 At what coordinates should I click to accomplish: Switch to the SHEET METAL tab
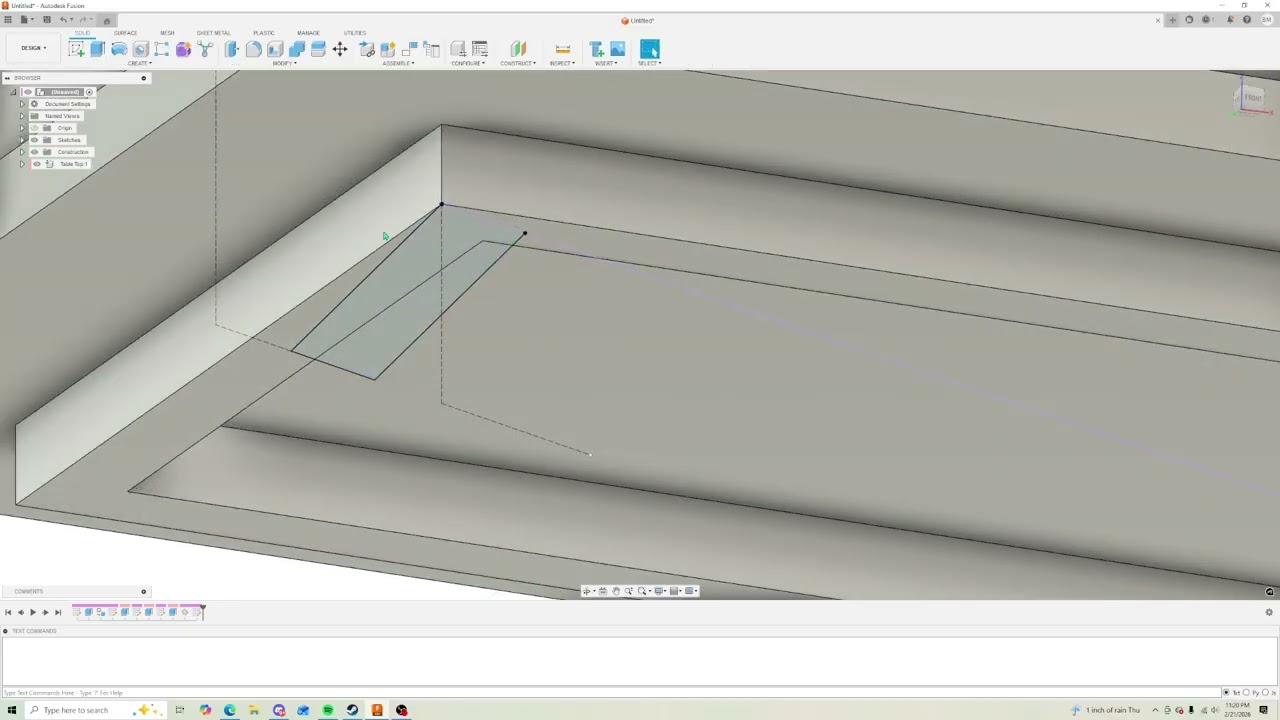click(x=213, y=33)
